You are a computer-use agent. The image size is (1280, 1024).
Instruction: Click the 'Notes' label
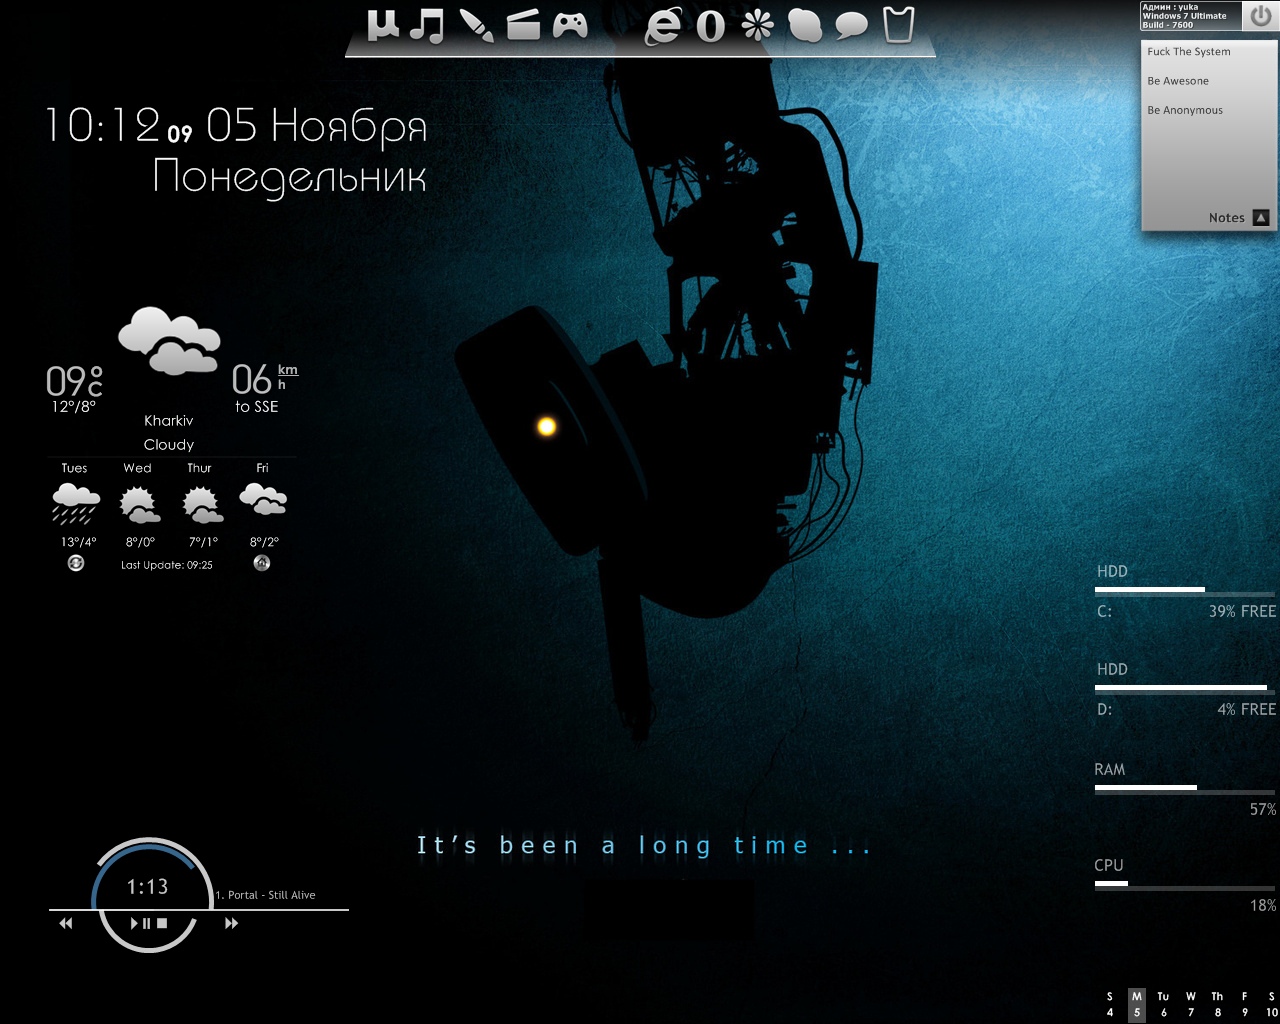point(1226,217)
